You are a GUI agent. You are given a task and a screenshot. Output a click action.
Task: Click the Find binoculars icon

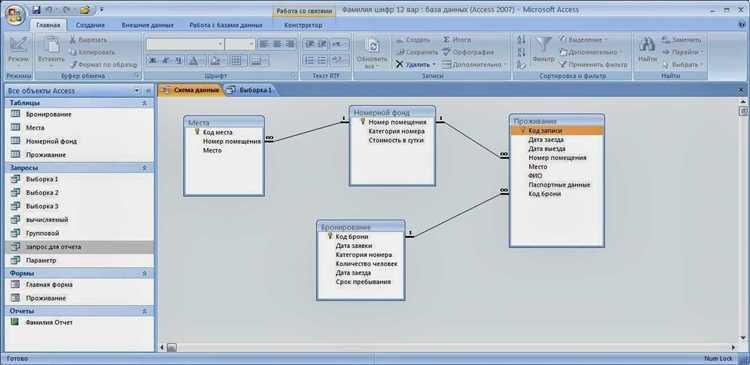[647, 45]
